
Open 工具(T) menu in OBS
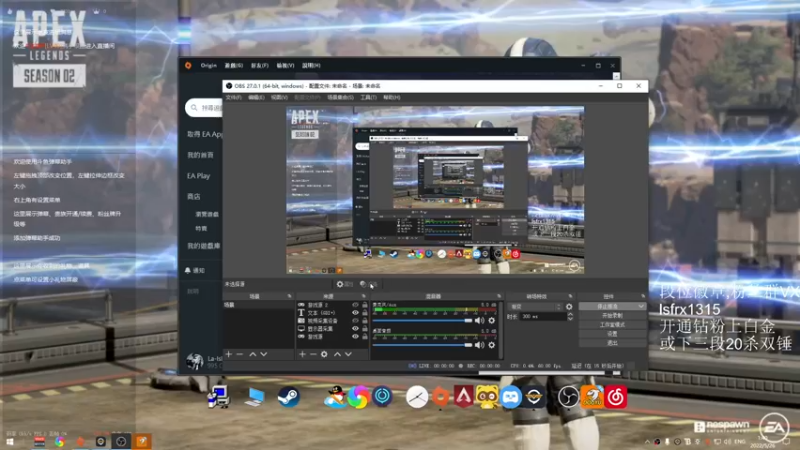pyautogui.click(x=368, y=97)
